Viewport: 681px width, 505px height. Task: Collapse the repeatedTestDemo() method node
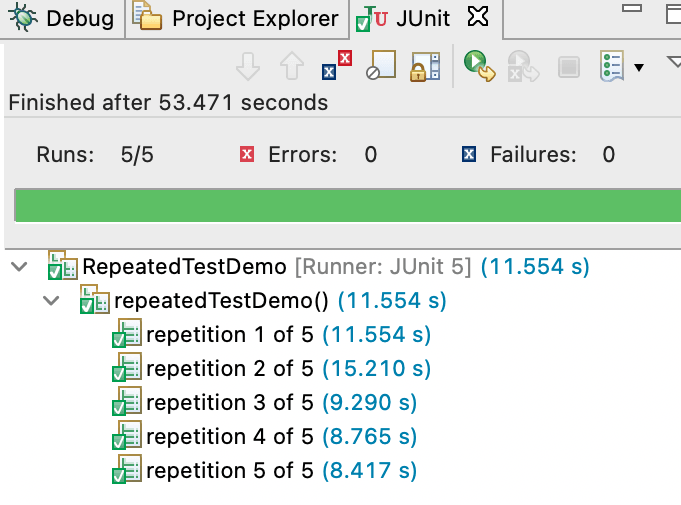[52, 300]
